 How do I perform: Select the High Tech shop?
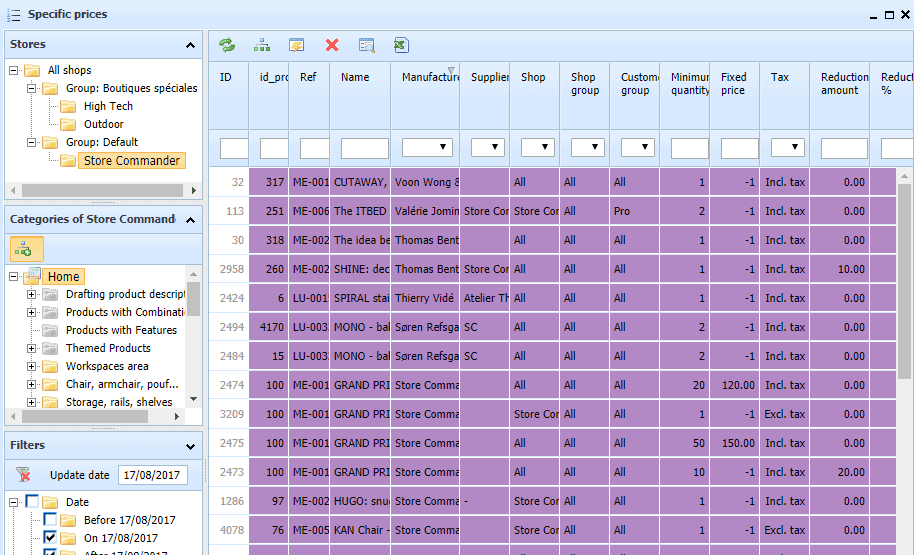pos(107,106)
